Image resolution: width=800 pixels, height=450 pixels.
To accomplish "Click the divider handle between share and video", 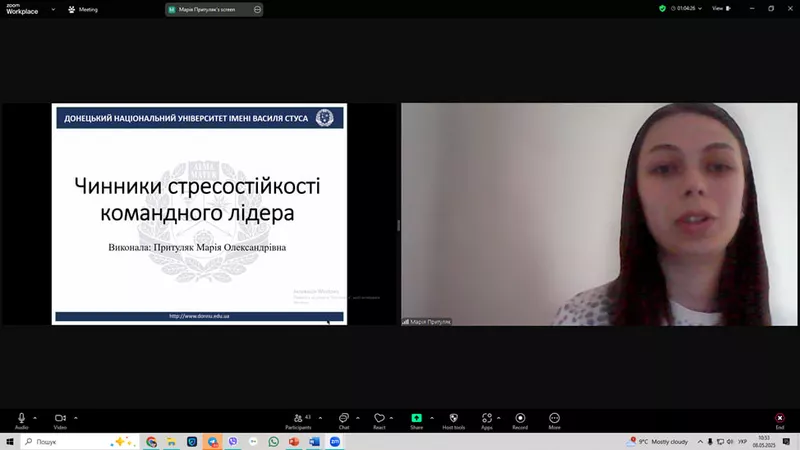I will coord(398,225).
